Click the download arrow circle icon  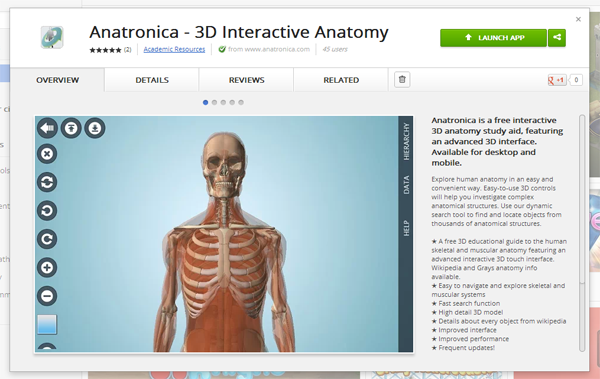[95, 128]
